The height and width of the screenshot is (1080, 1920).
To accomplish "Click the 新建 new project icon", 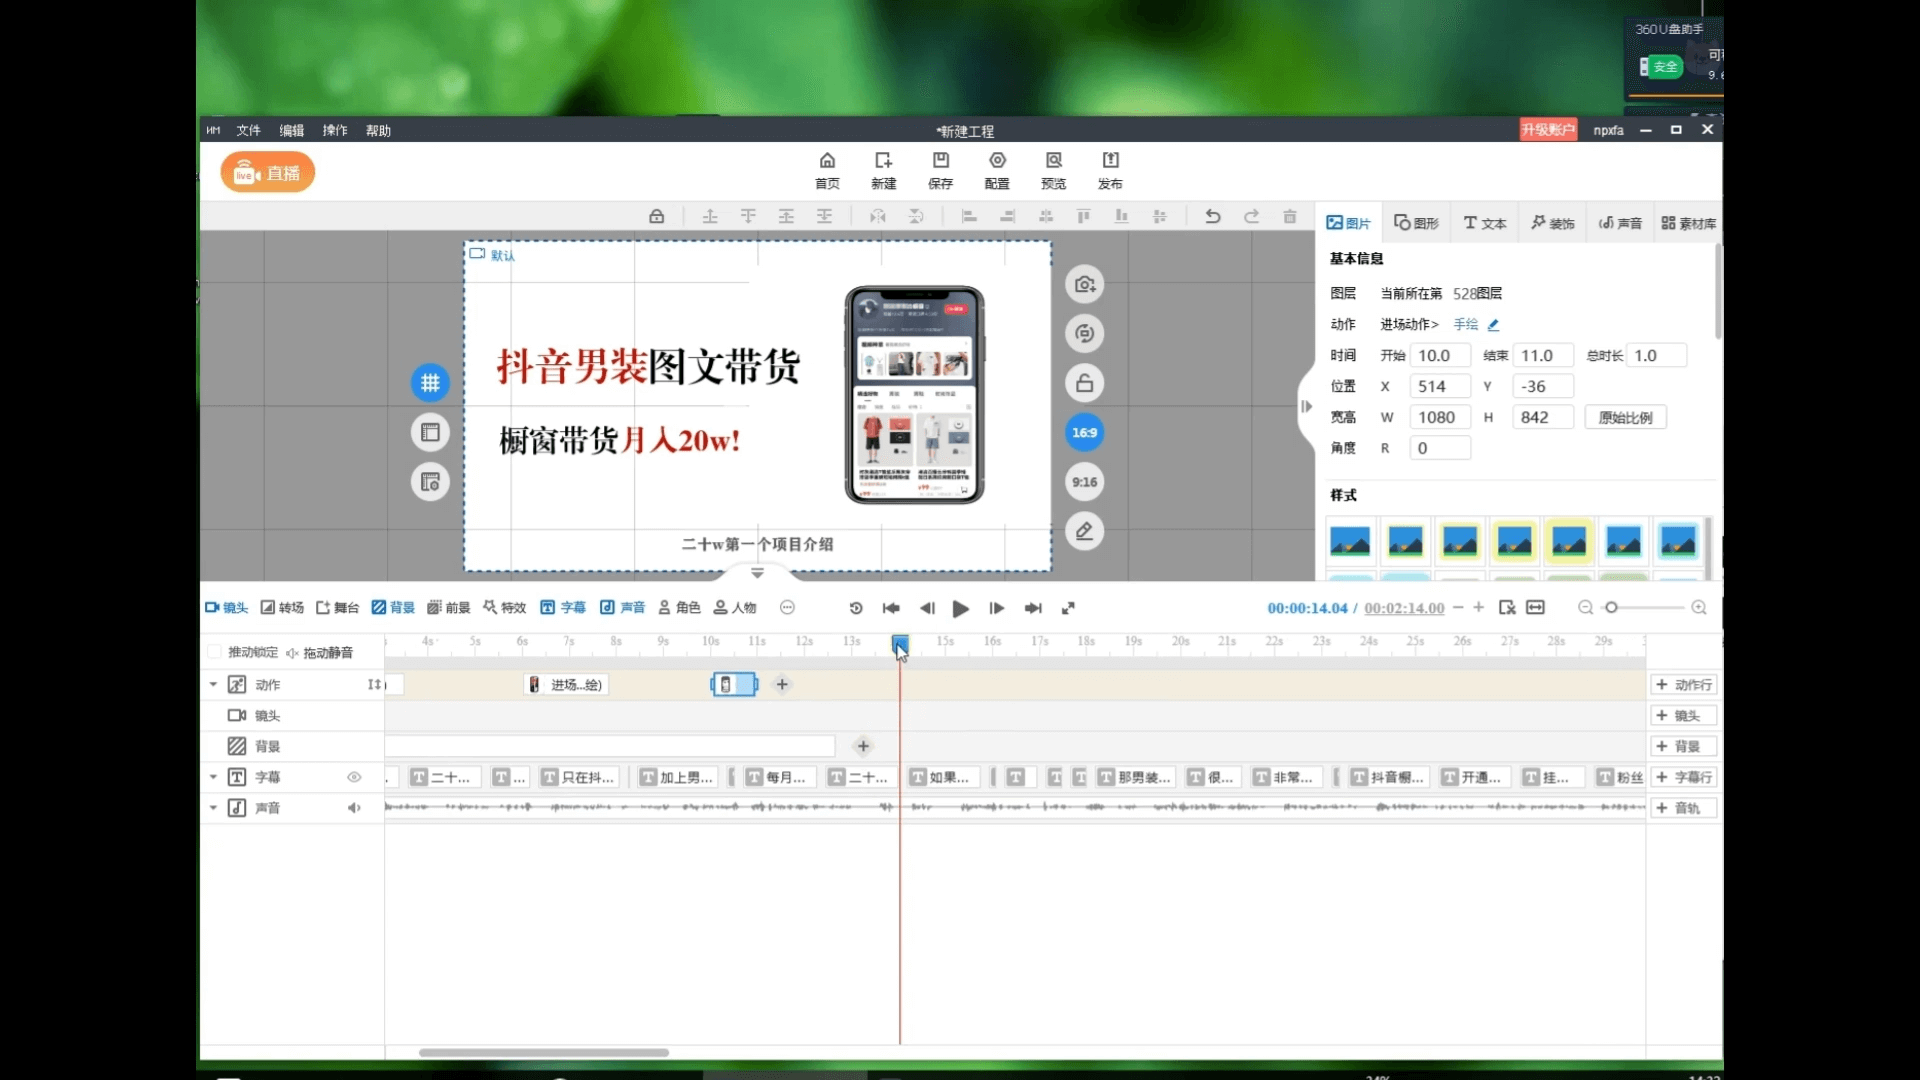I will pyautogui.click(x=883, y=171).
